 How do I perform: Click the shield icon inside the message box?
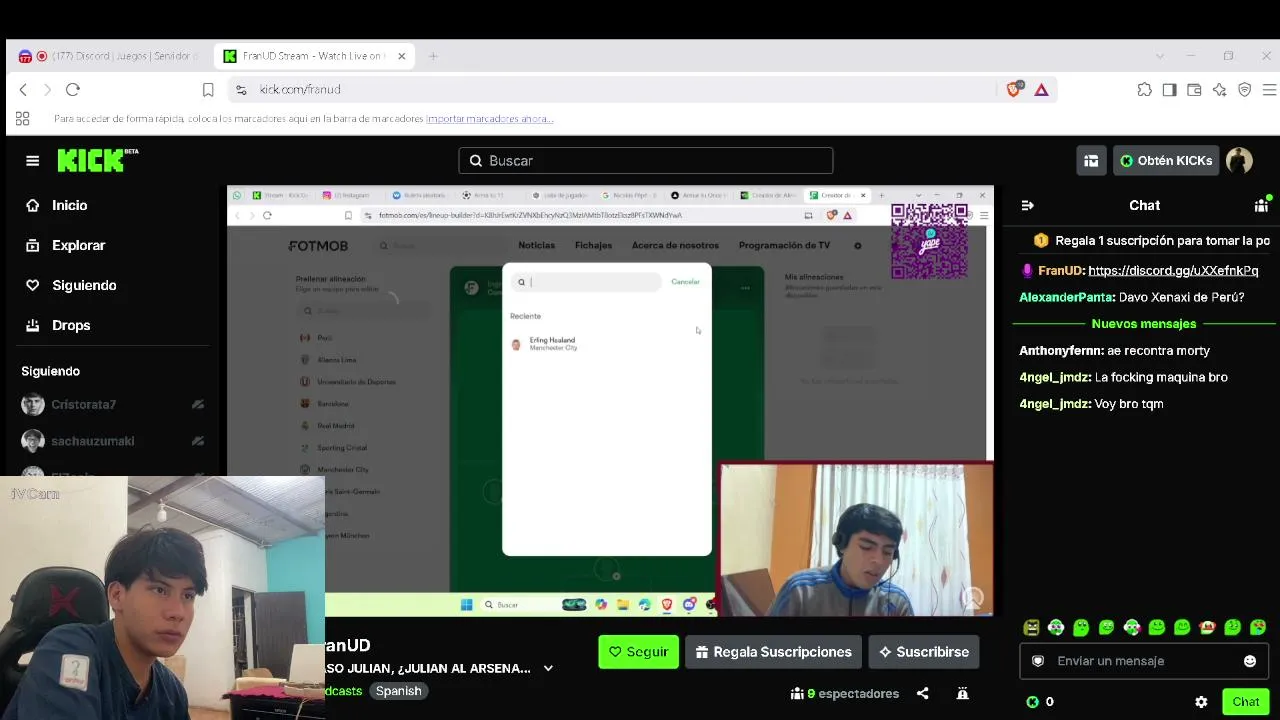coord(1038,661)
